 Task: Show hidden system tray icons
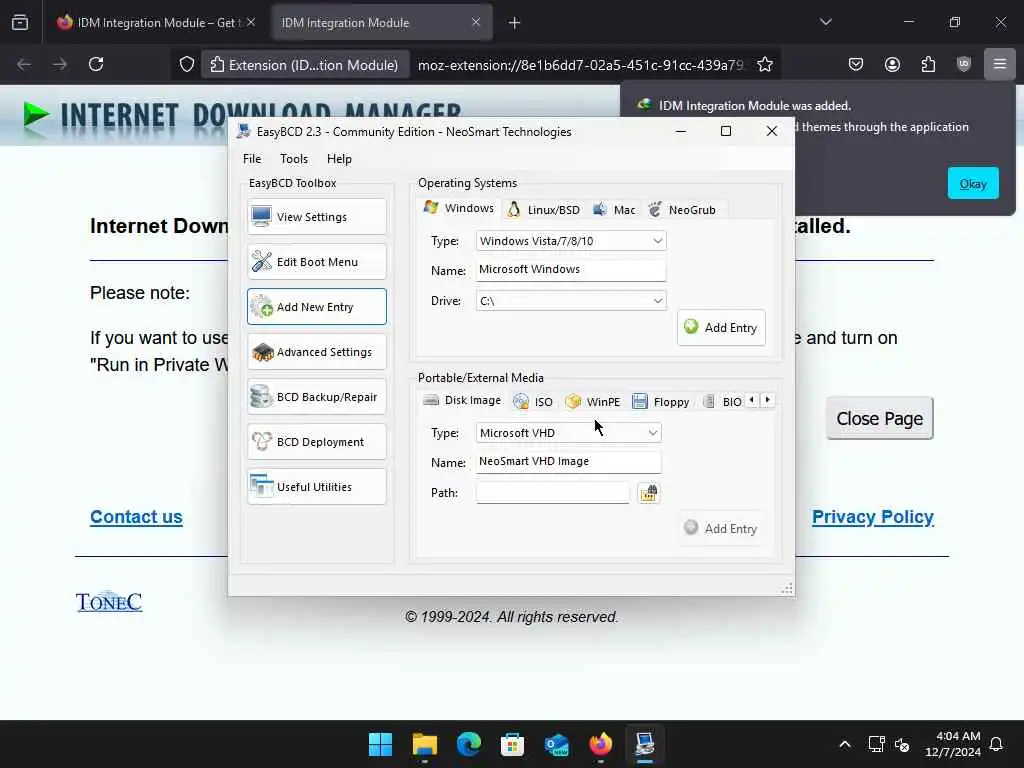[845, 744]
